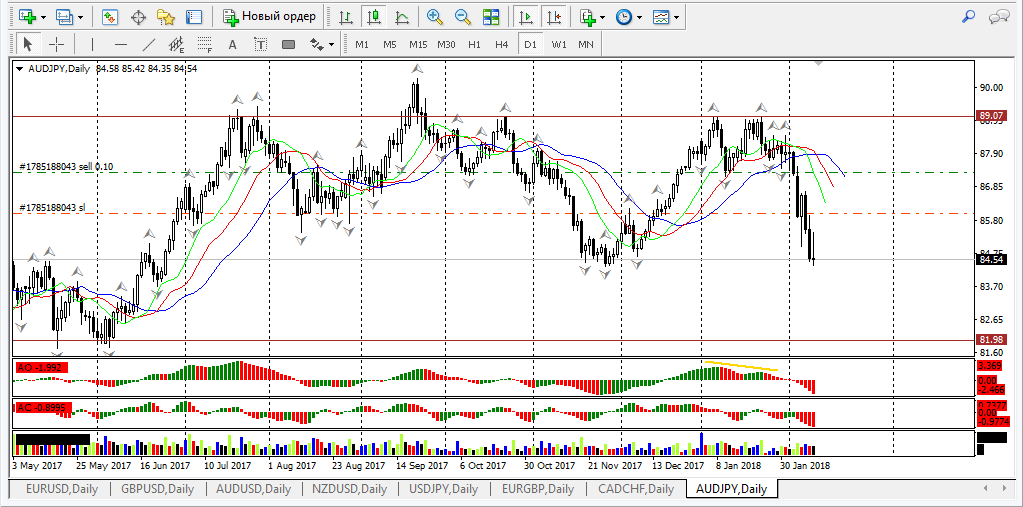
Task: Open the search magnifier icon
Action: pos(969,16)
